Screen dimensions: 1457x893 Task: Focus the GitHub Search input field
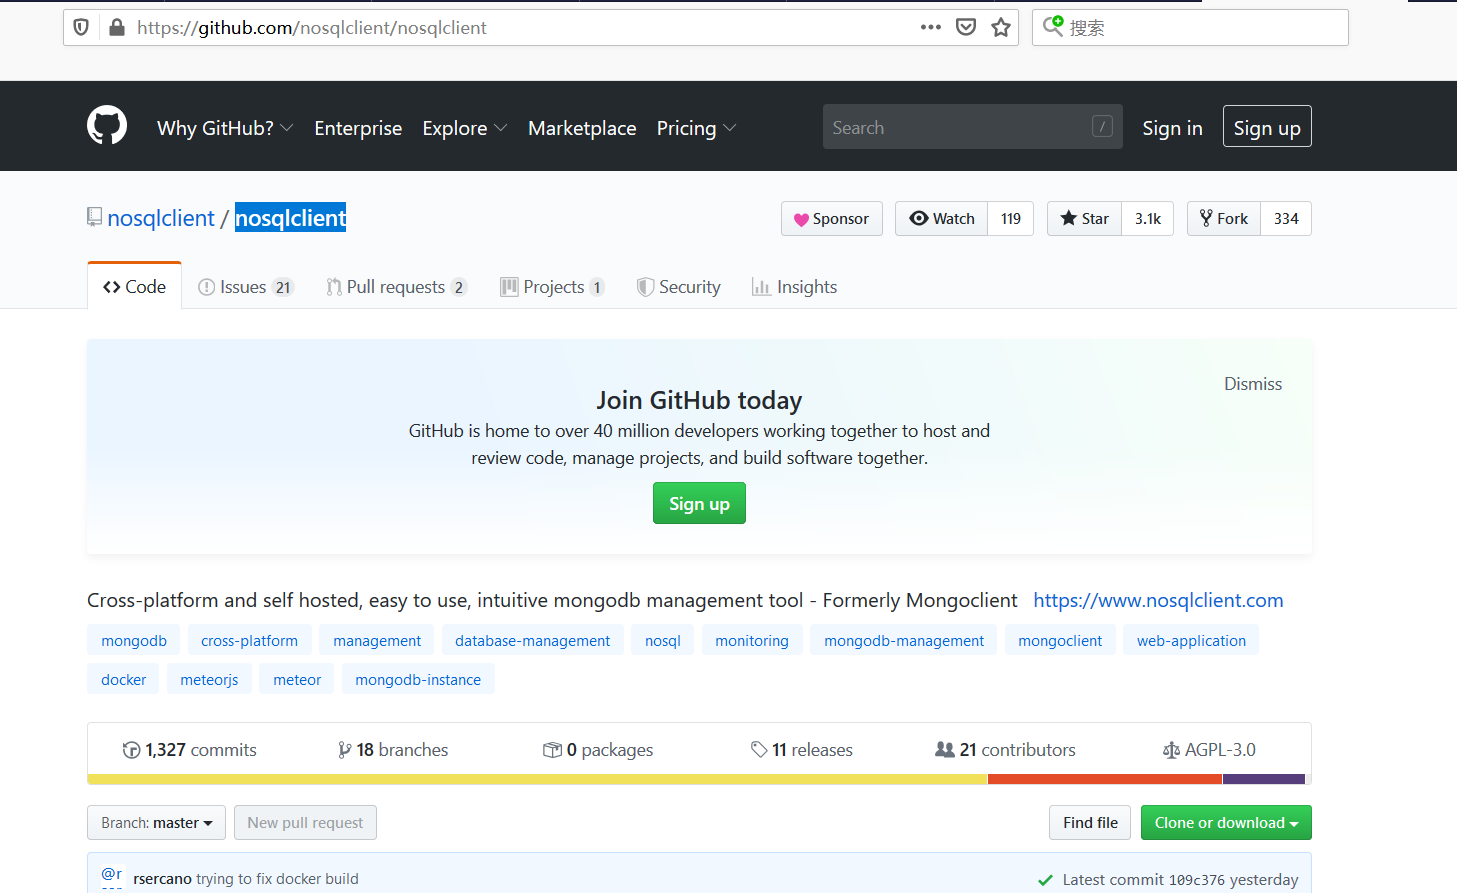click(x=972, y=127)
